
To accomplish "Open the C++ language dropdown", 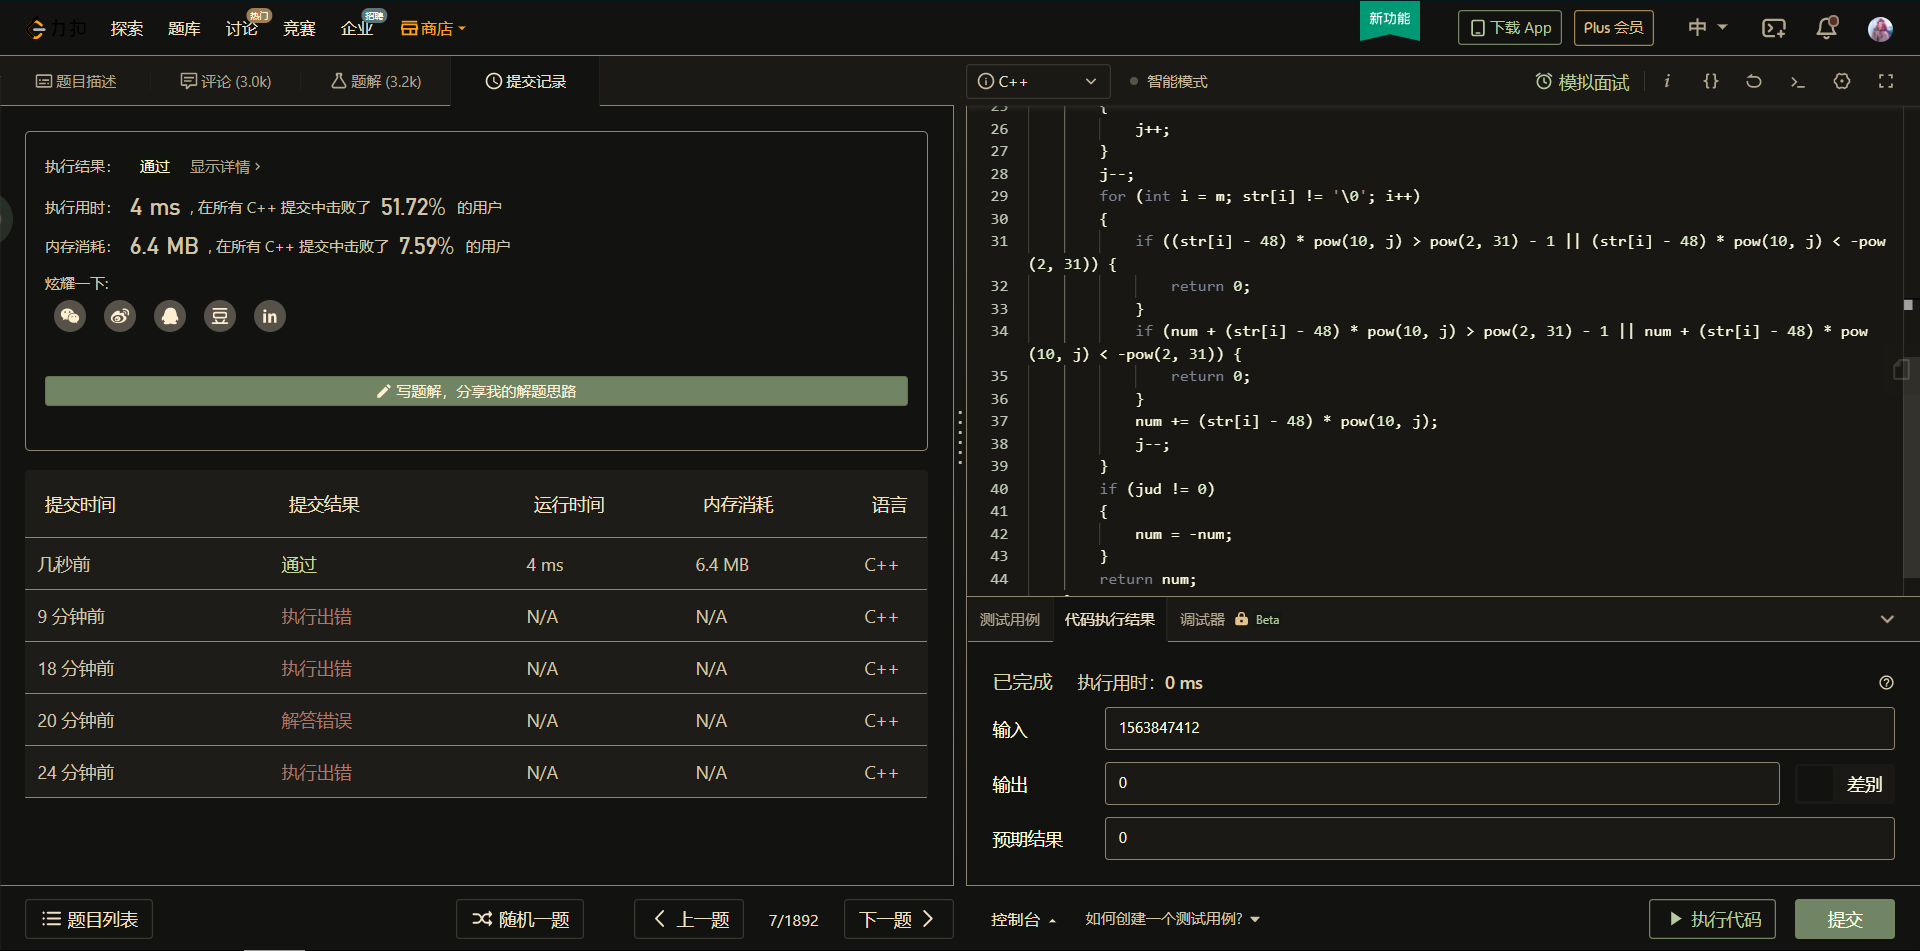I will tap(1037, 82).
